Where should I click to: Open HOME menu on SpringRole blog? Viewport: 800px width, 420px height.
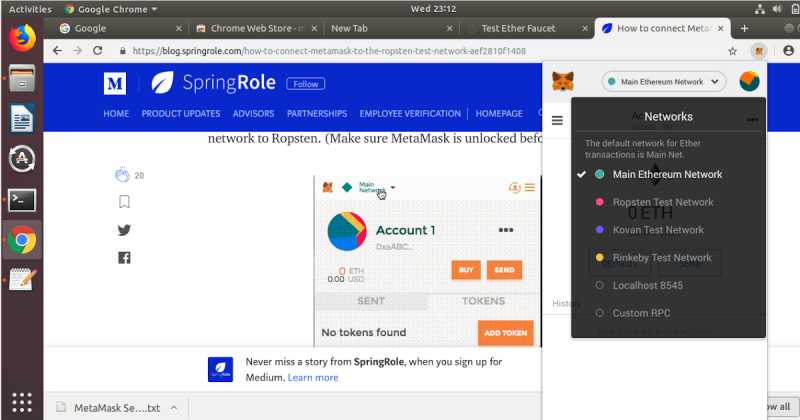116,113
